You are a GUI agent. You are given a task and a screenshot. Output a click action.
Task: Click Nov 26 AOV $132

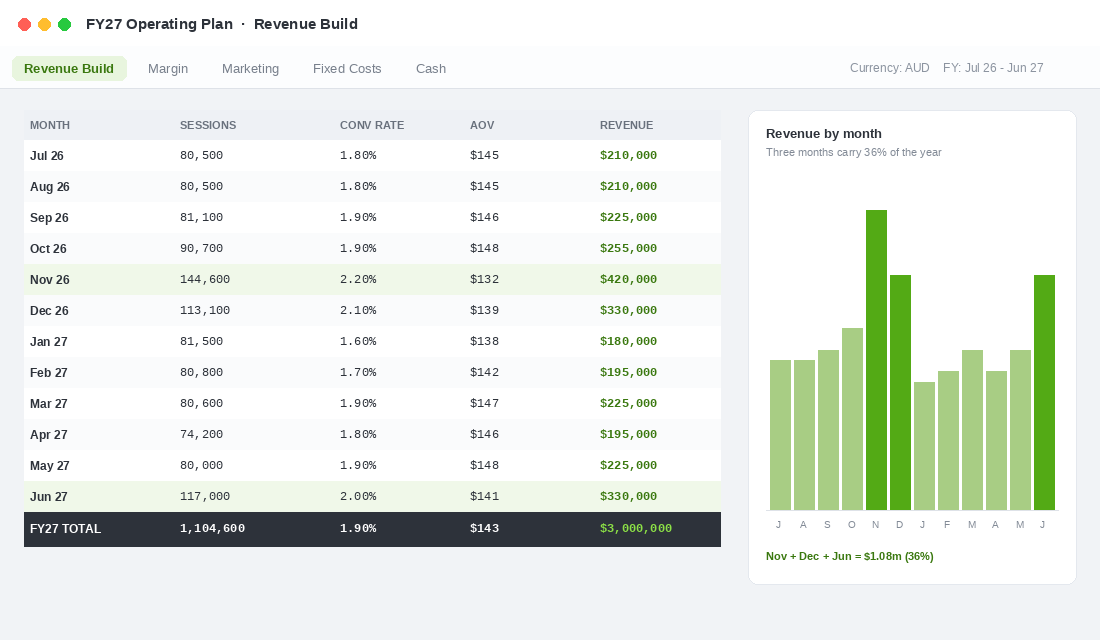click(x=484, y=279)
